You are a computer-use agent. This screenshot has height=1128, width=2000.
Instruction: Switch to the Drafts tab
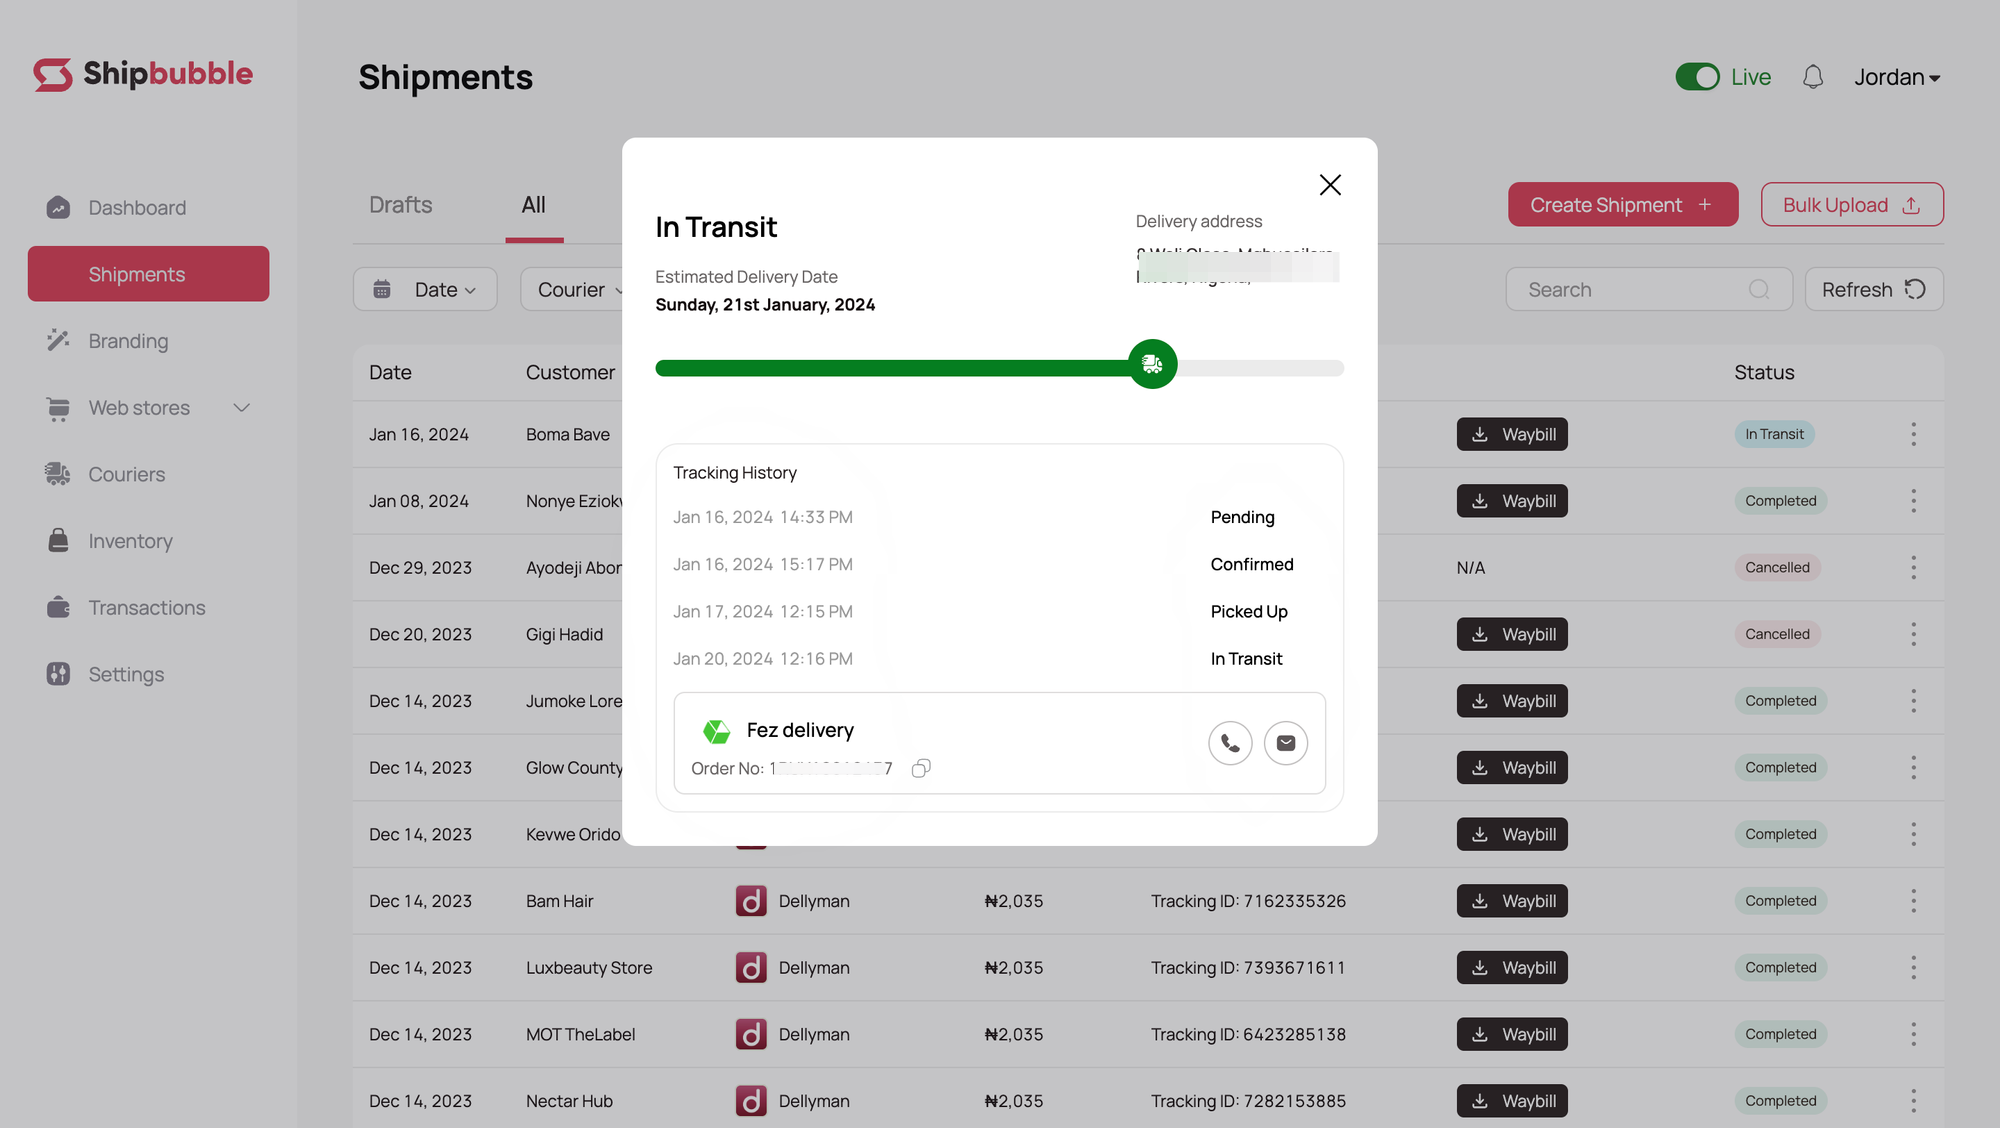400,205
